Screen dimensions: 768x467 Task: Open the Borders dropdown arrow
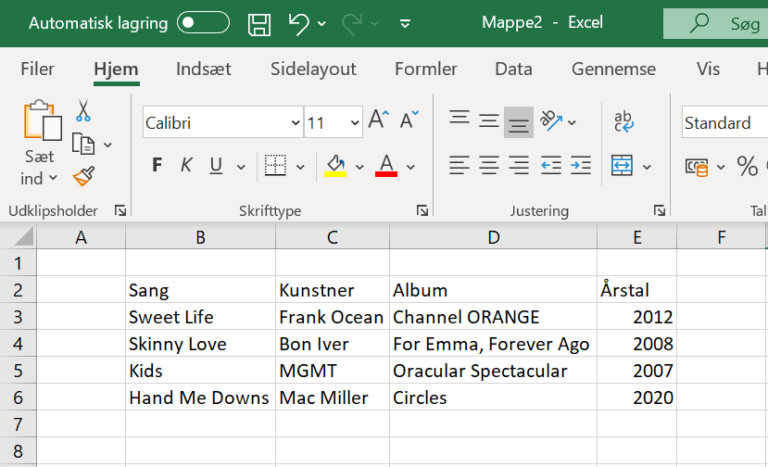pyautogui.click(x=300, y=167)
